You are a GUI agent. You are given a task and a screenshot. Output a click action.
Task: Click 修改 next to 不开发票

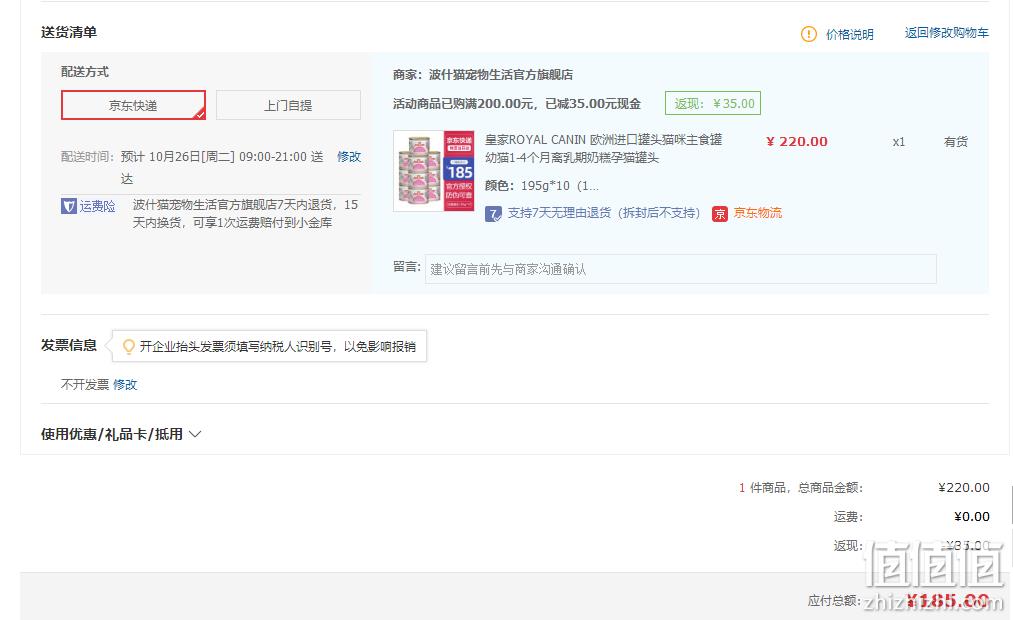pyautogui.click(x=125, y=385)
